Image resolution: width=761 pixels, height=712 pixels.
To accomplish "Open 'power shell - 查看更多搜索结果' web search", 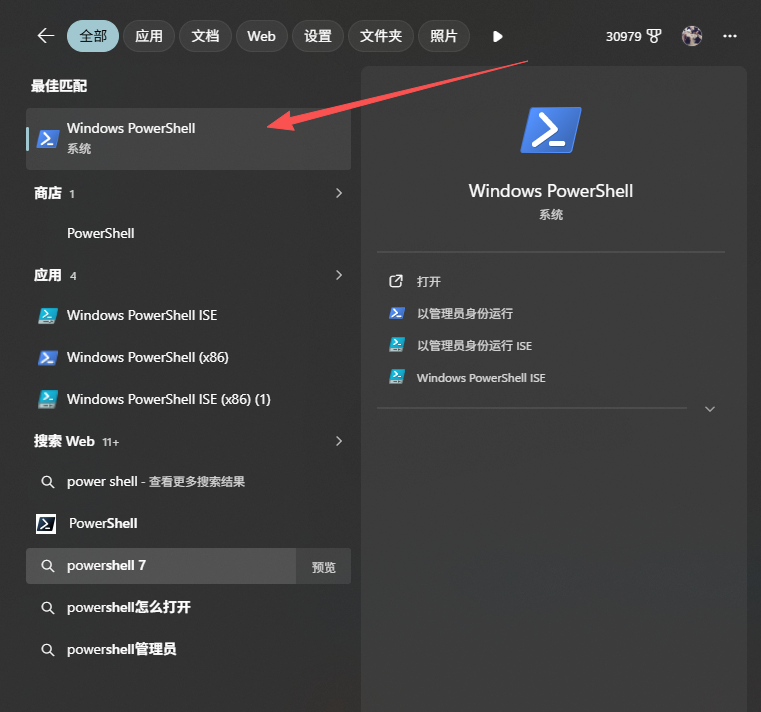I will pyautogui.click(x=188, y=482).
